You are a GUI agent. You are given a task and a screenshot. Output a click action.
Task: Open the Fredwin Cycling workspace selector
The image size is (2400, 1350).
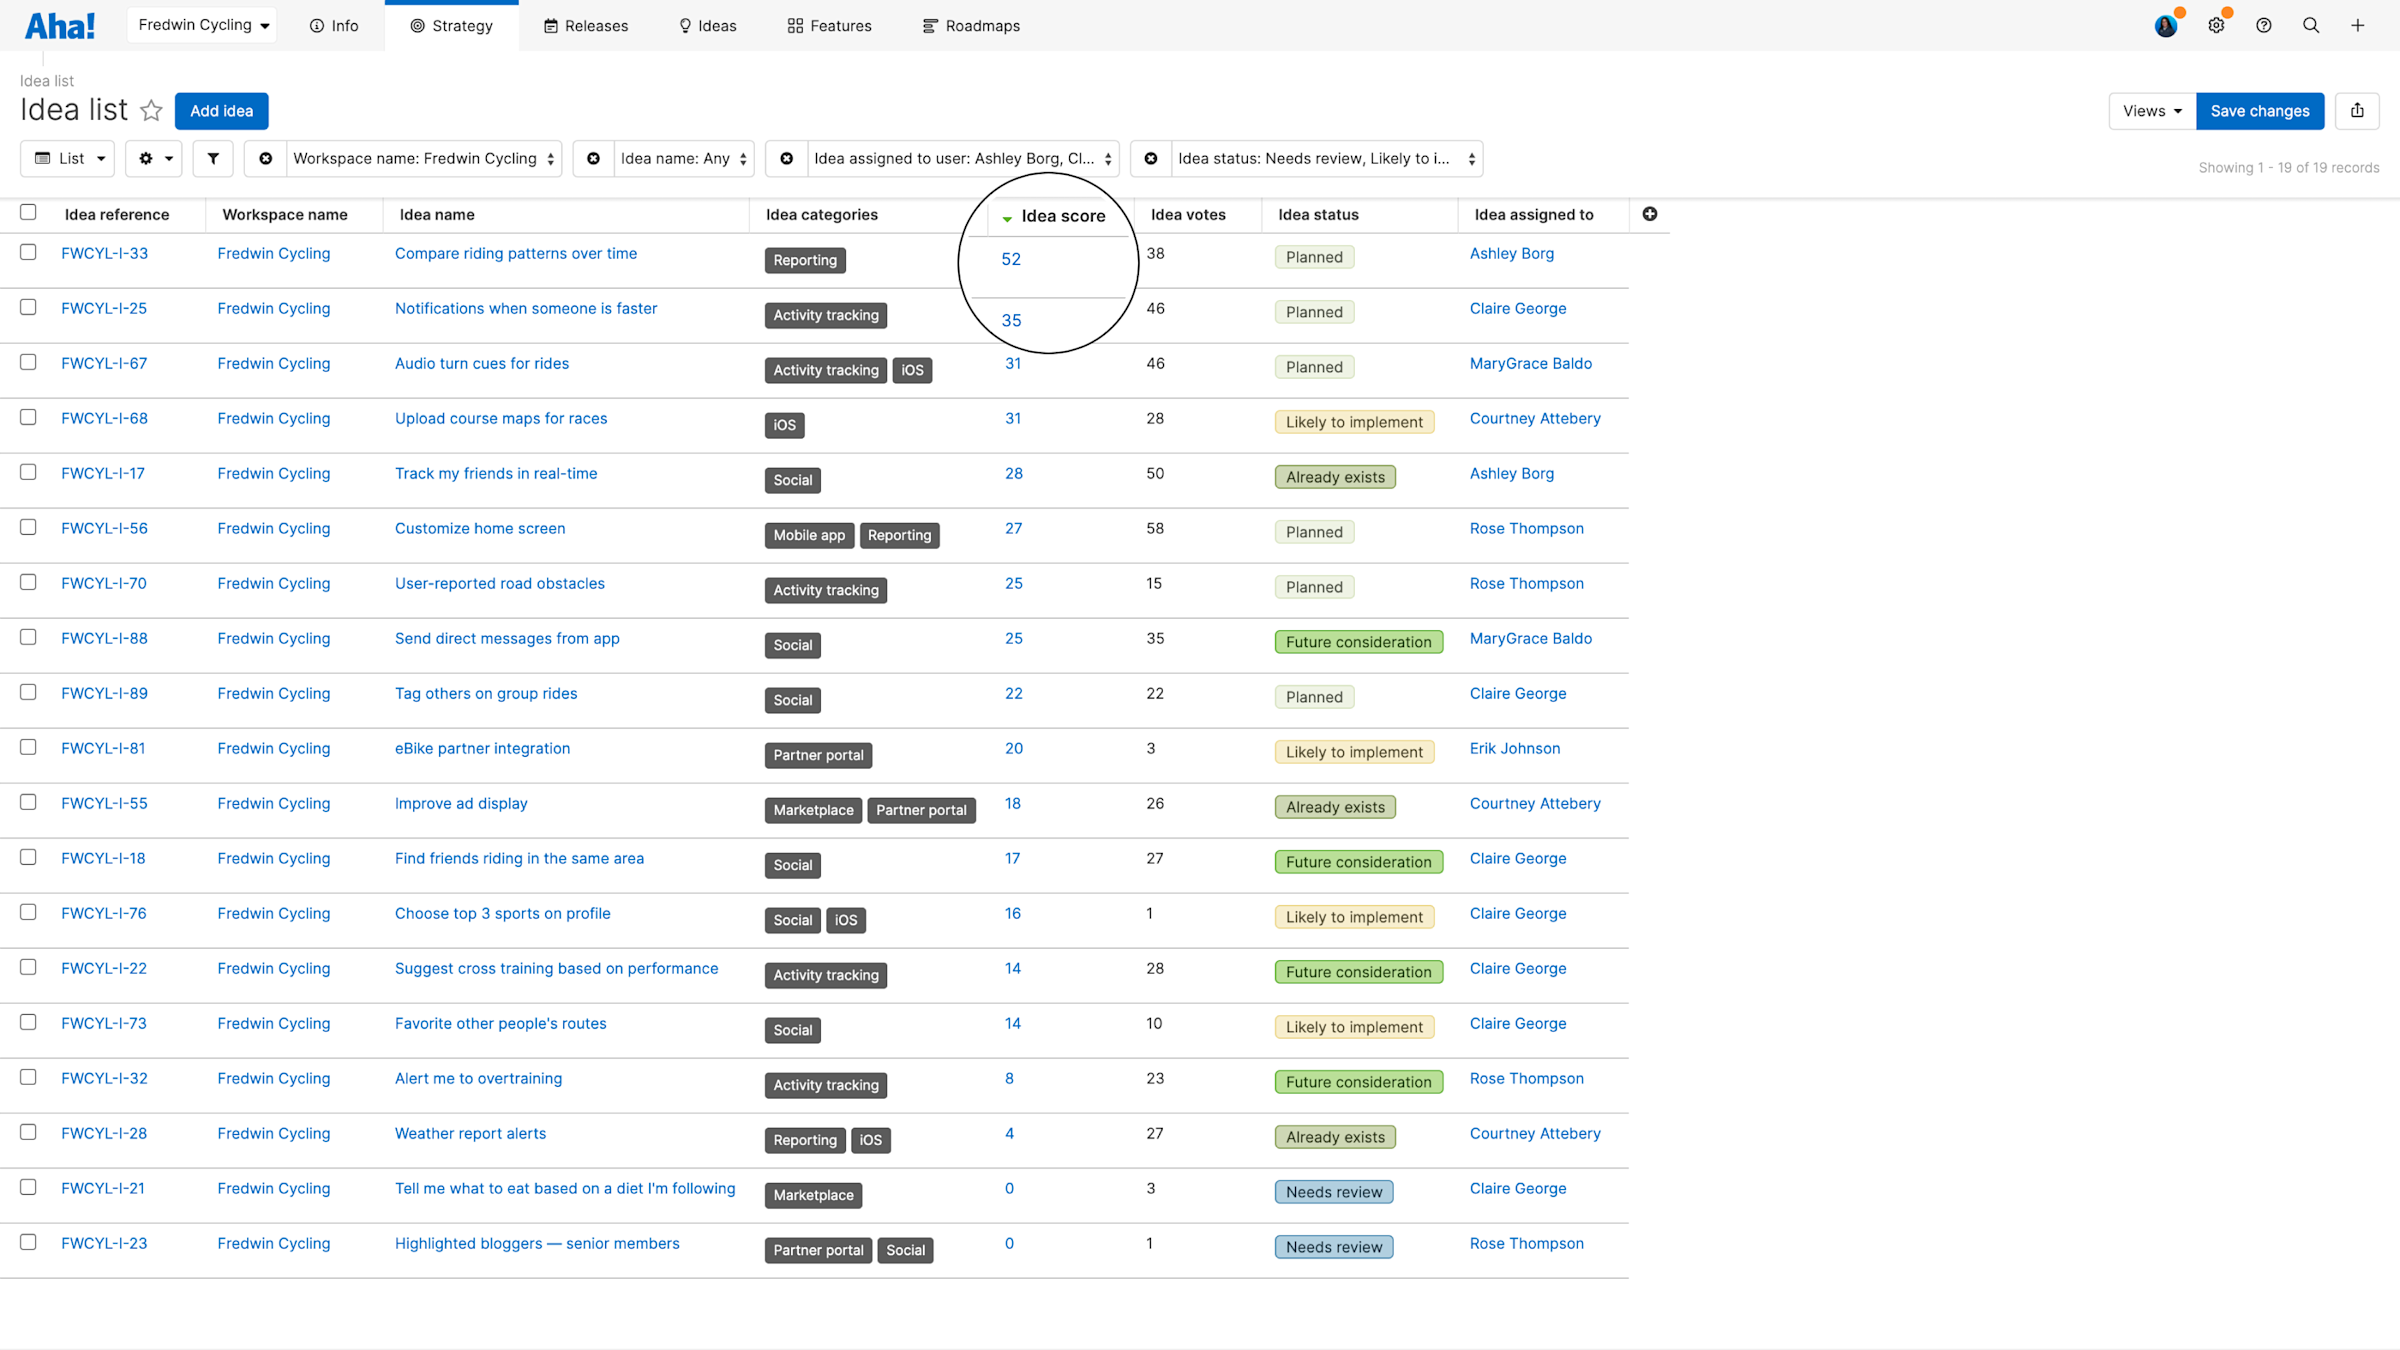pyautogui.click(x=201, y=25)
